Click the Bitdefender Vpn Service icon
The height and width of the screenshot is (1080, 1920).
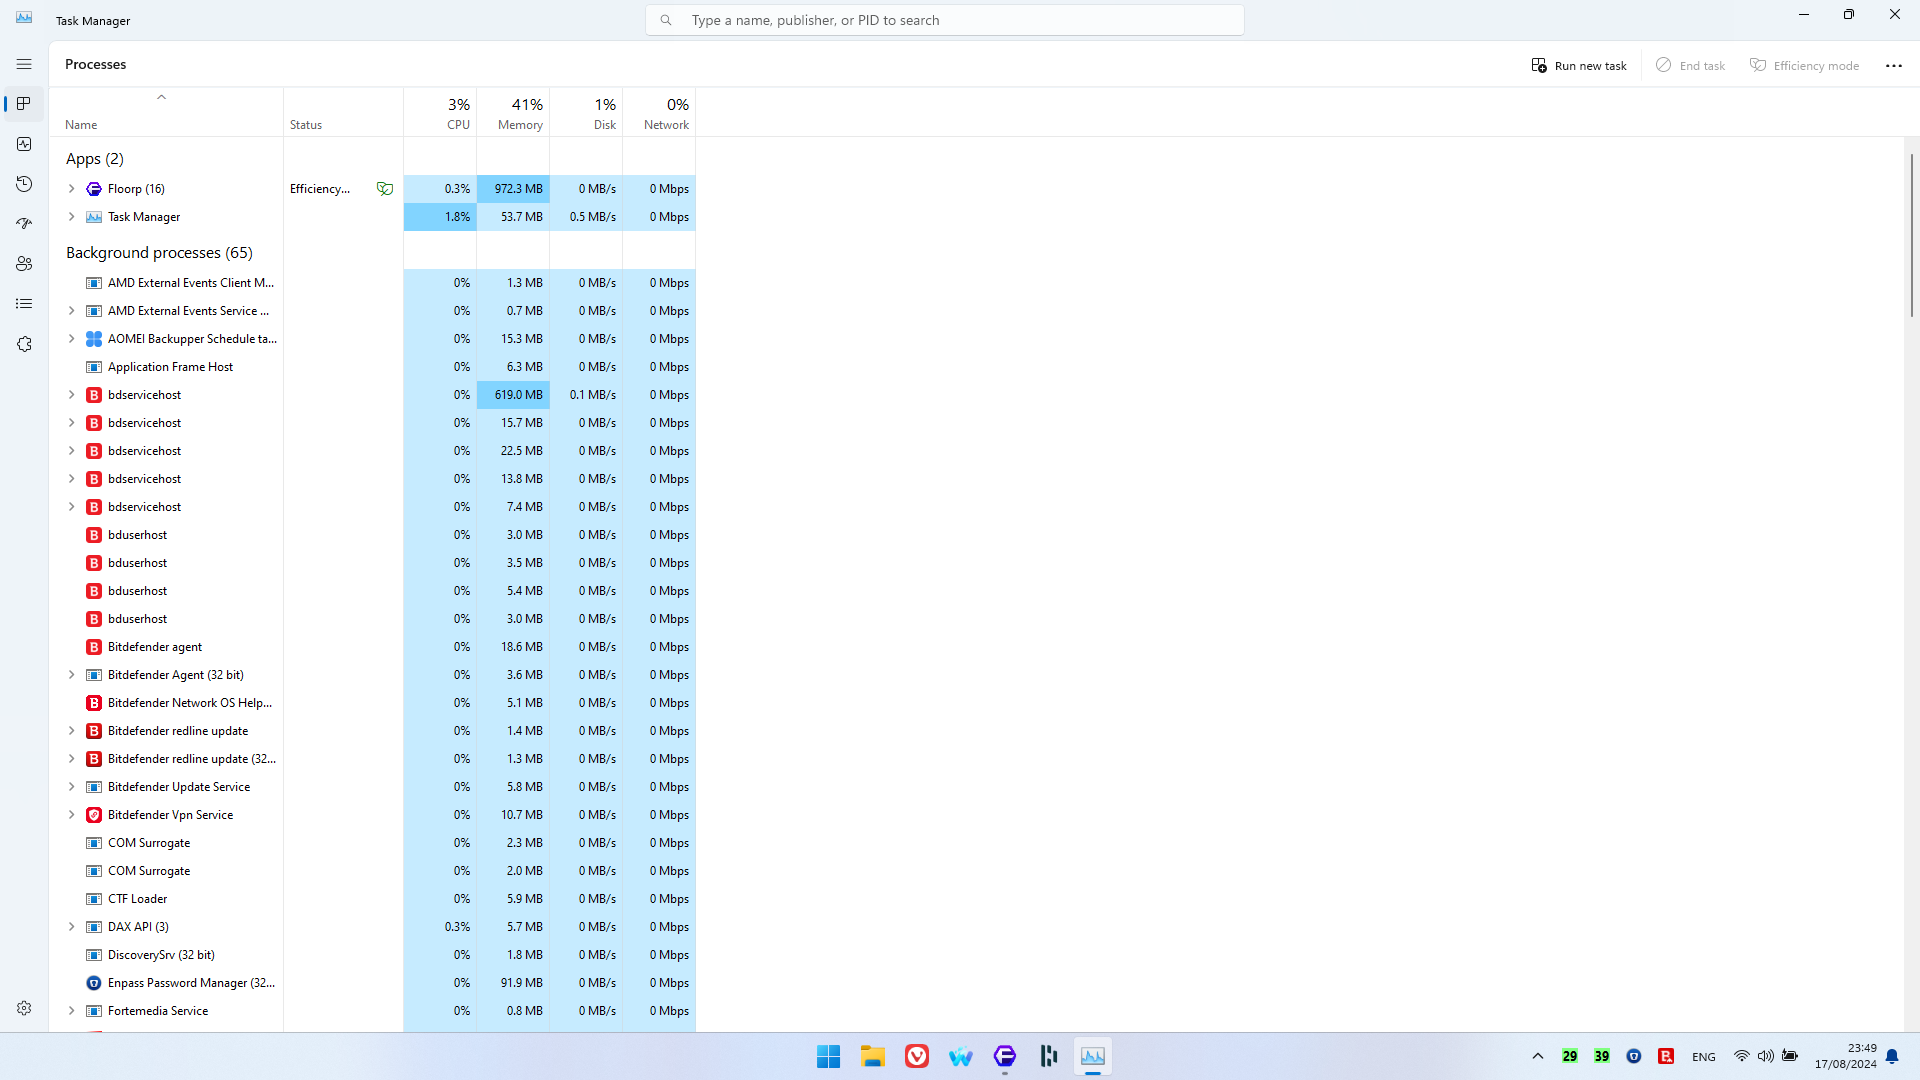coord(94,815)
